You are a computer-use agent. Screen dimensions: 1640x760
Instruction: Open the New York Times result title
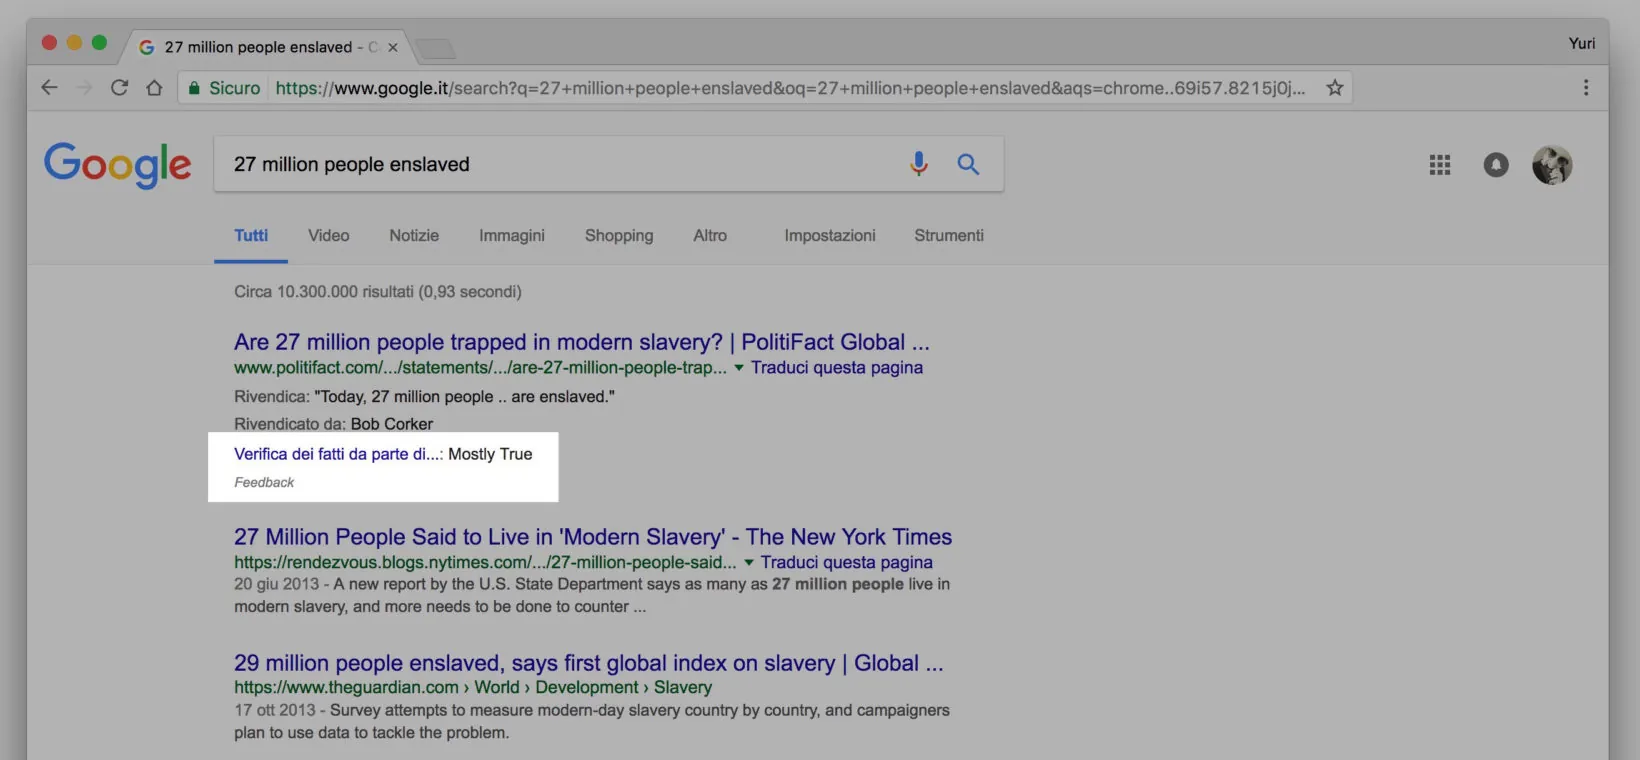tap(593, 537)
